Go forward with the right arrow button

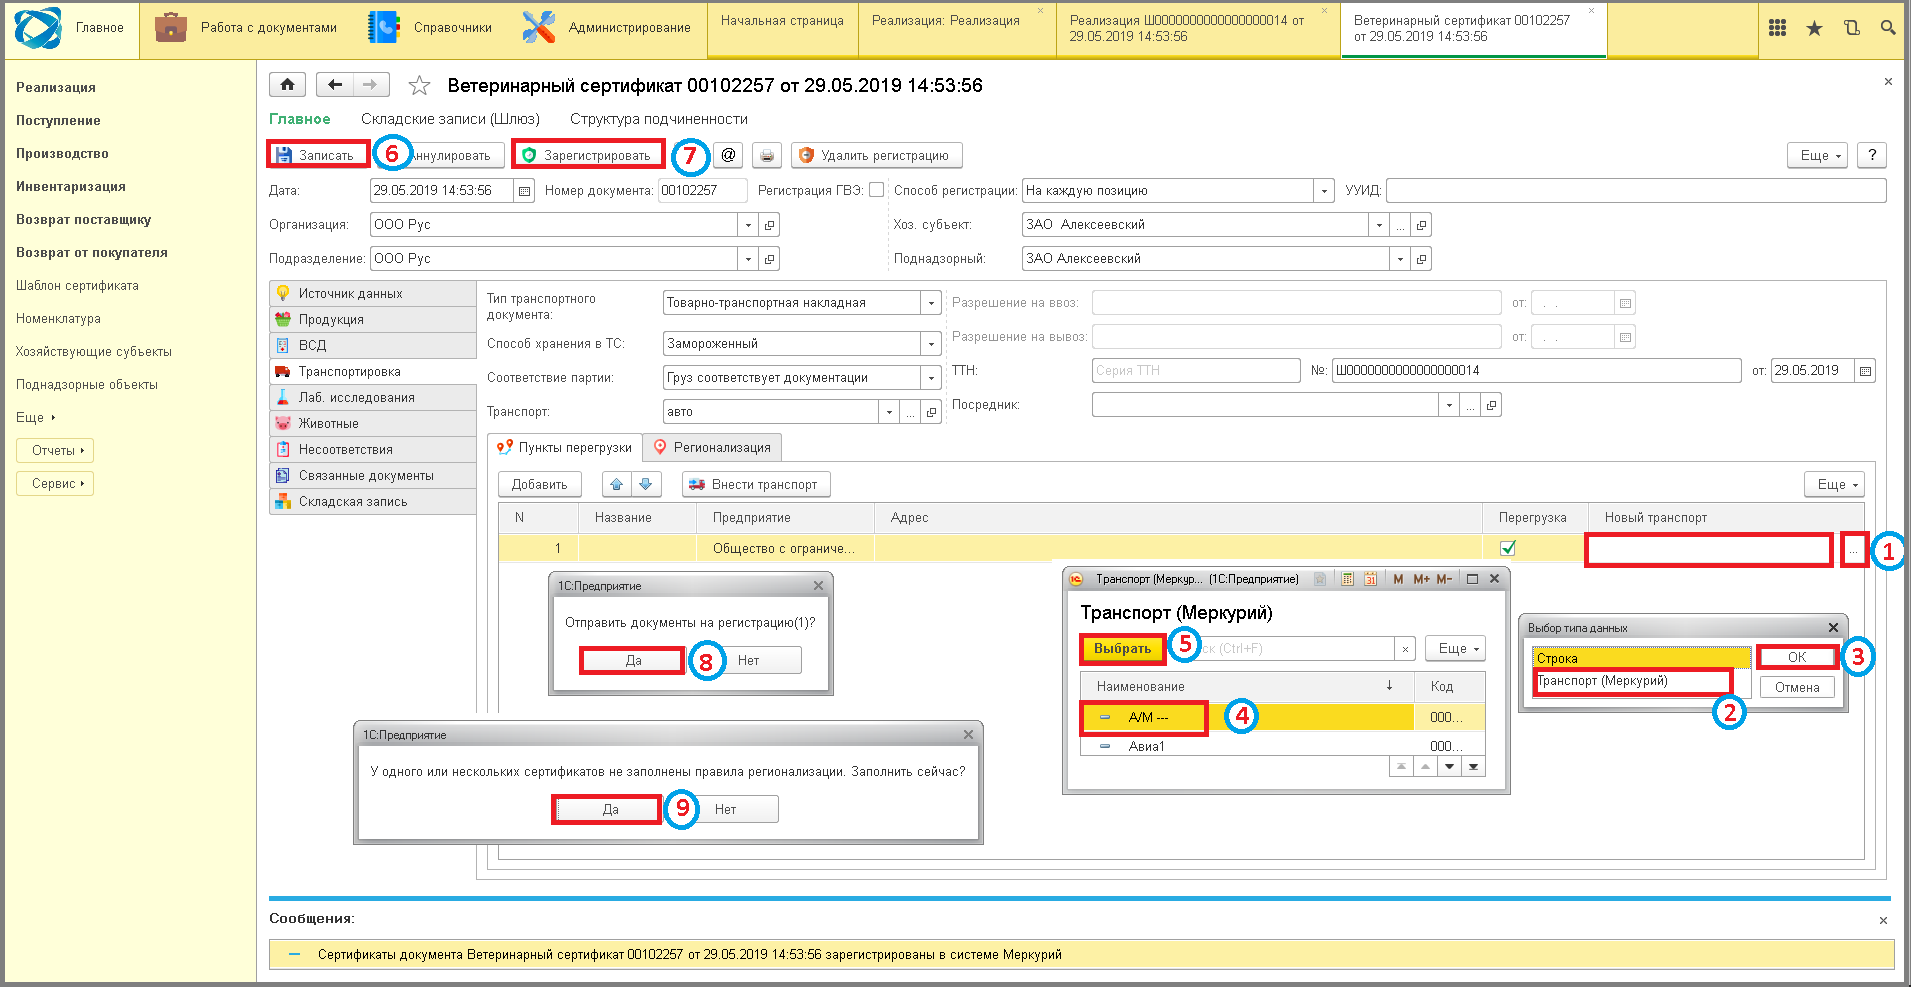click(371, 85)
